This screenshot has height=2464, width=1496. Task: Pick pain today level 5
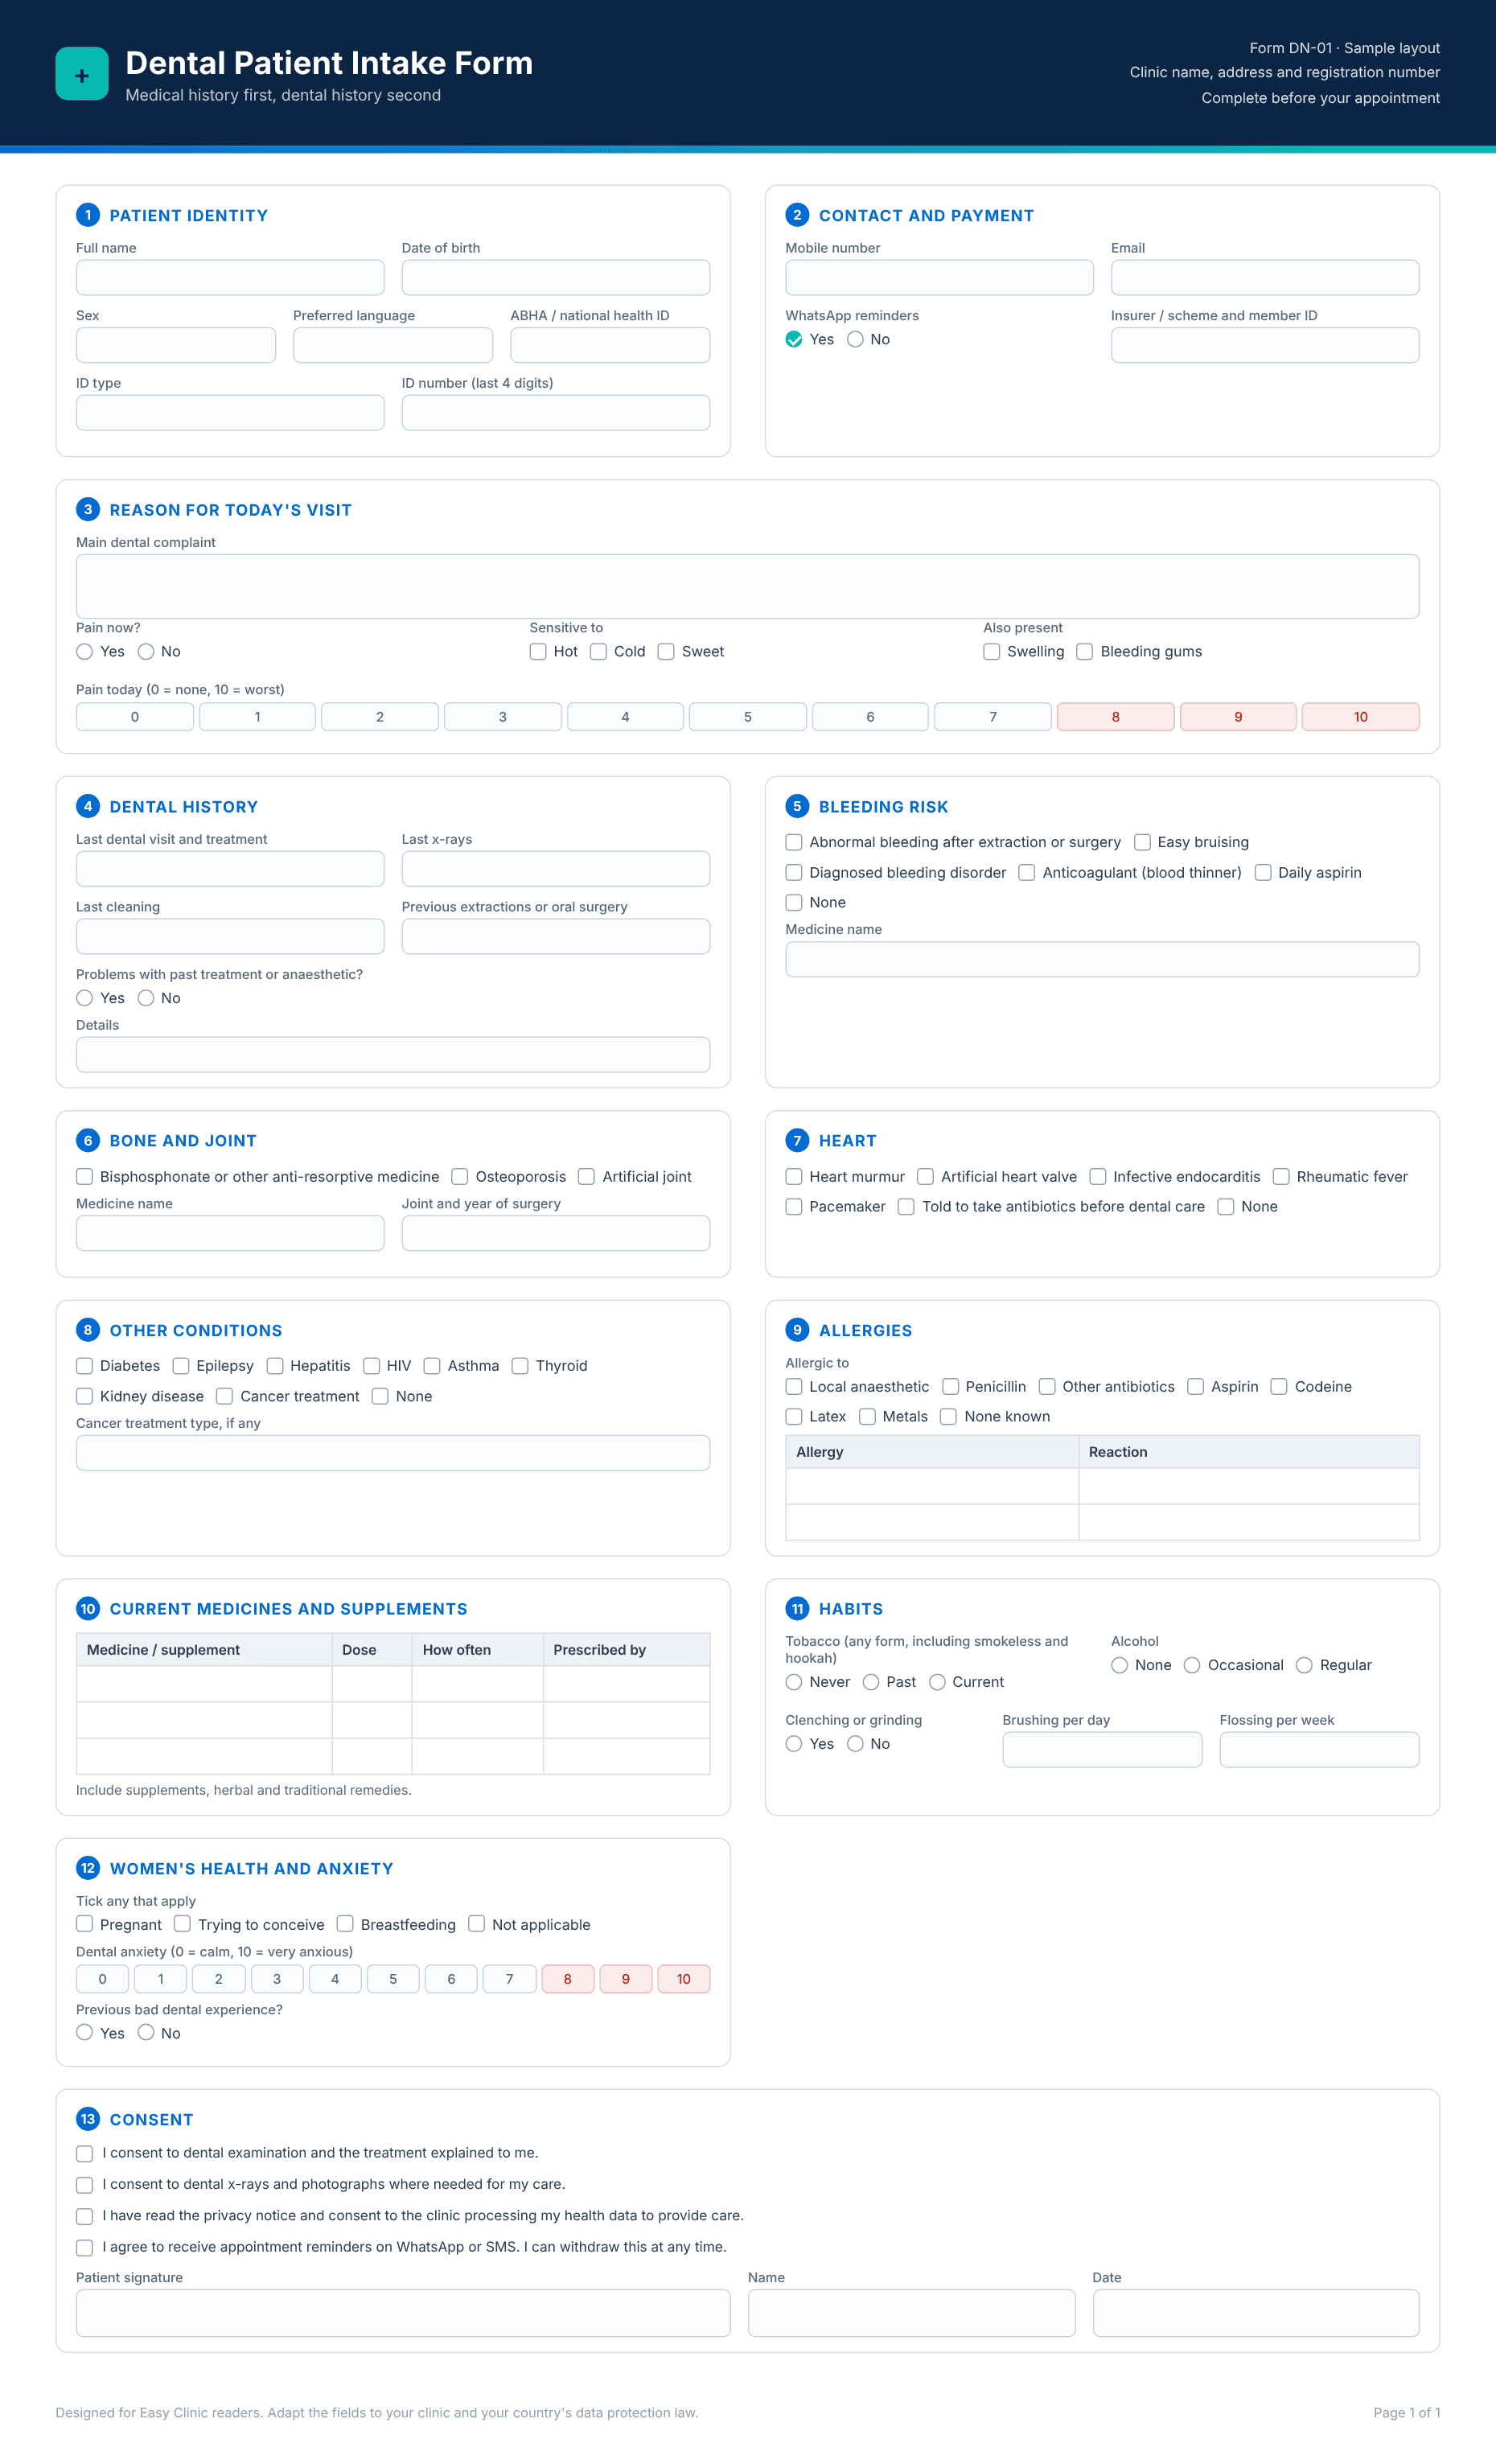748,717
